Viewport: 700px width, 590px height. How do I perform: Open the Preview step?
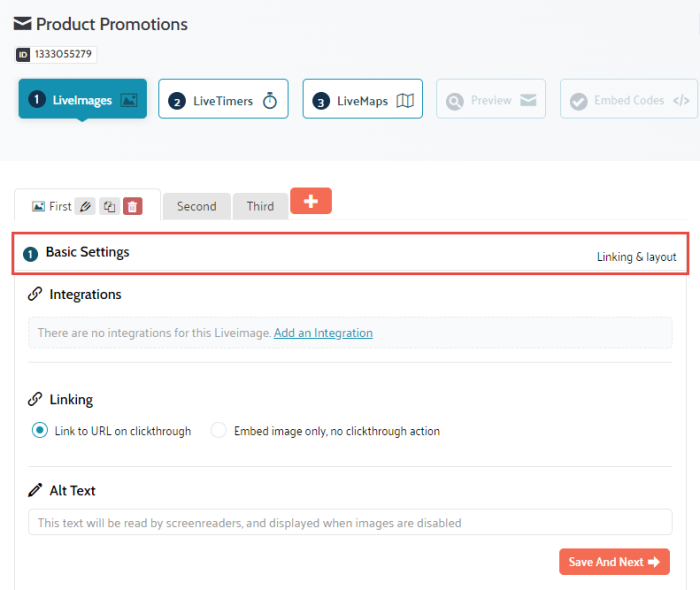click(x=490, y=100)
